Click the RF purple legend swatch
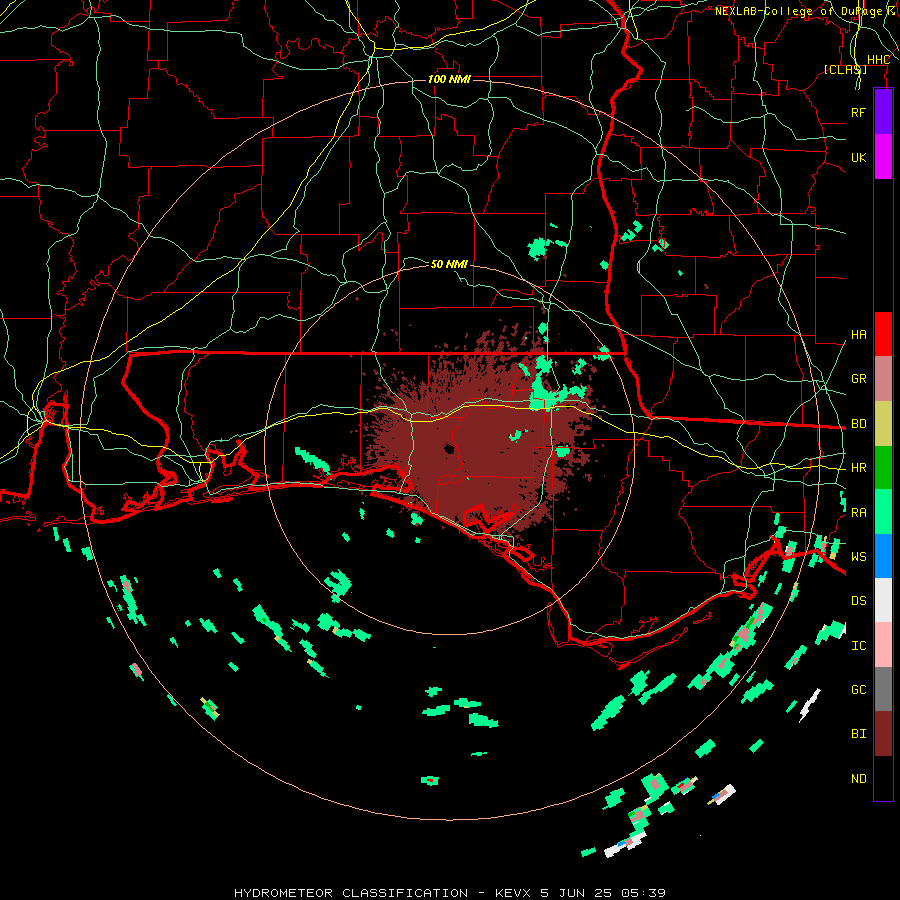The width and height of the screenshot is (900, 900). 883,112
